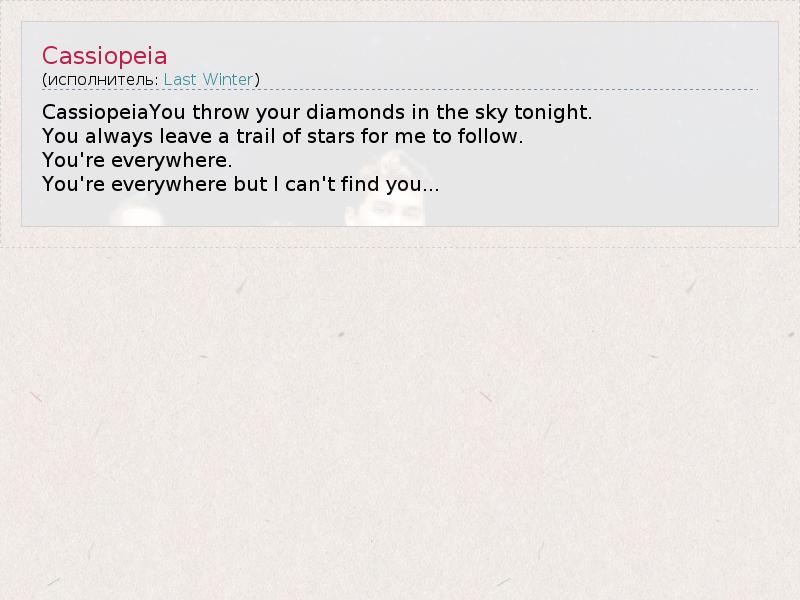The image size is (800, 600).
Task: Click the lyric line ending 'sky tonight'
Action: pyautogui.click(x=317, y=112)
